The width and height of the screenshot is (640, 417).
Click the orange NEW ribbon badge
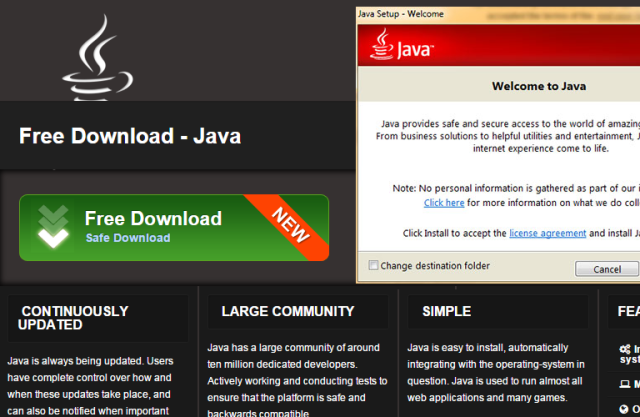[290, 226]
